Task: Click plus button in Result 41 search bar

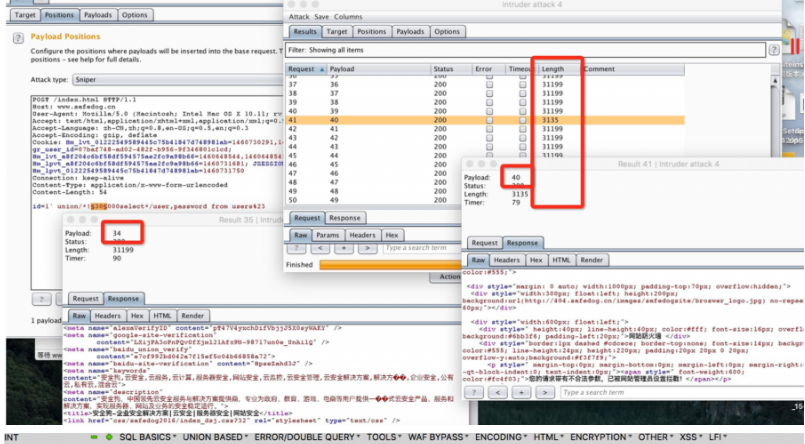Action: [x=521, y=393]
